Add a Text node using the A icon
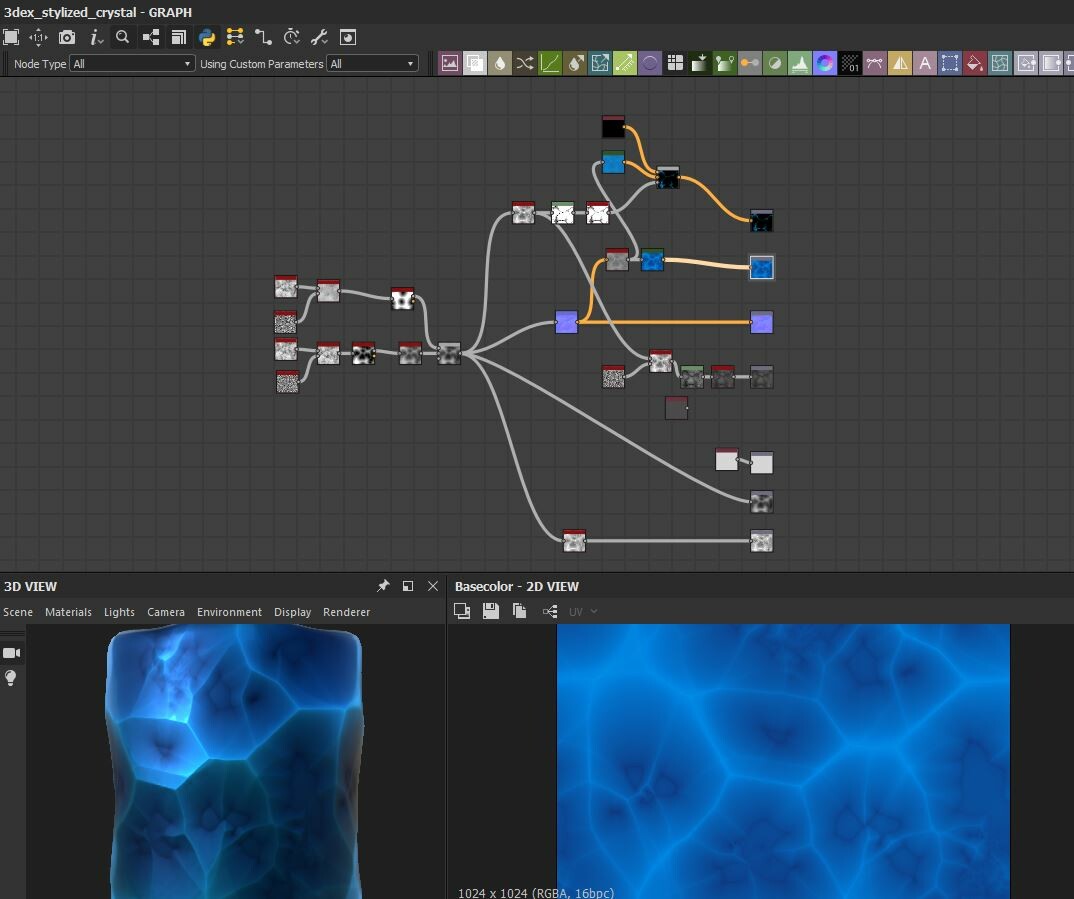The image size is (1074, 899). tap(925, 62)
